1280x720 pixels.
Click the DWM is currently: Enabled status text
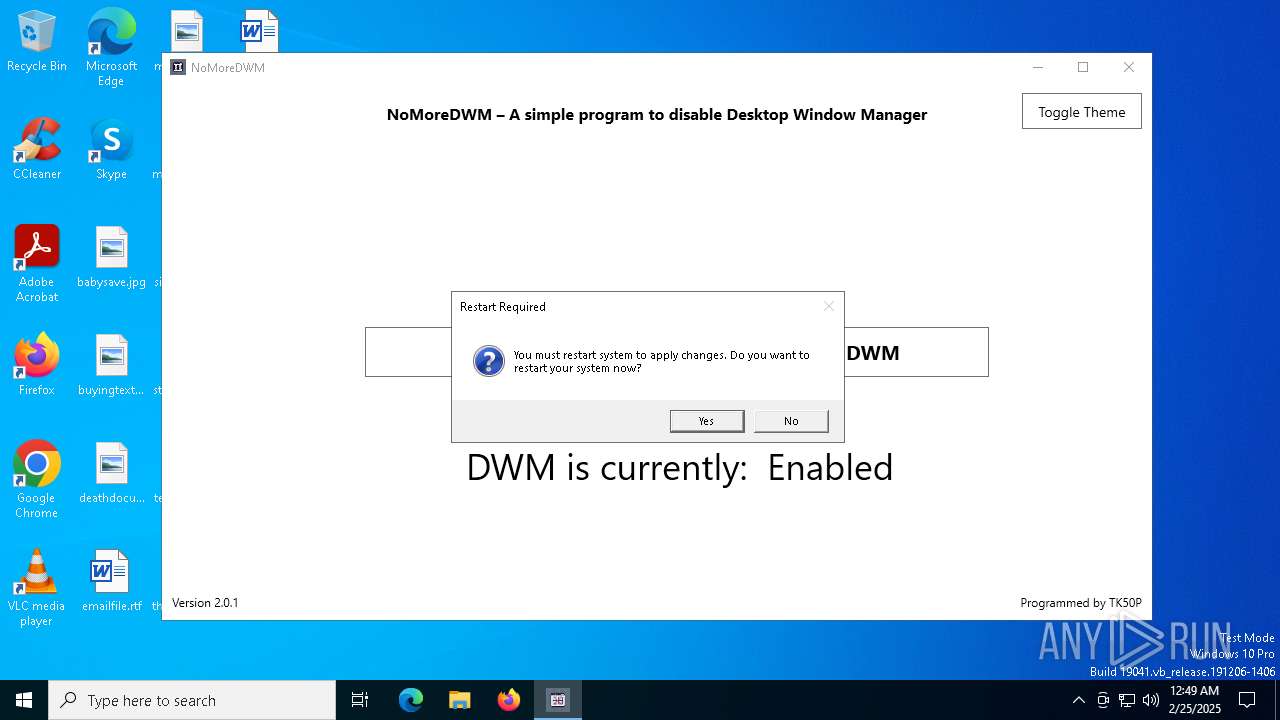click(679, 467)
